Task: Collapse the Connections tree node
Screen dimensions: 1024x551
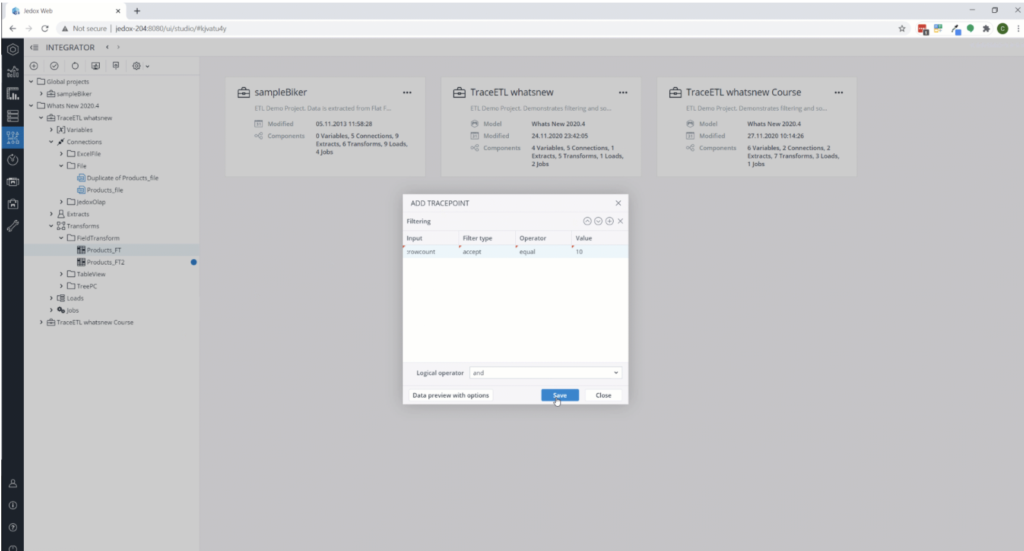Action: [51, 142]
